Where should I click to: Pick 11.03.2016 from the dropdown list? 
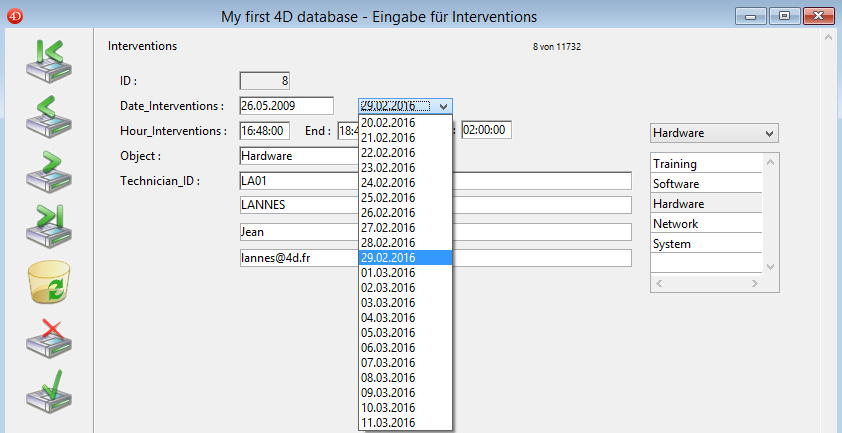[388, 423]
